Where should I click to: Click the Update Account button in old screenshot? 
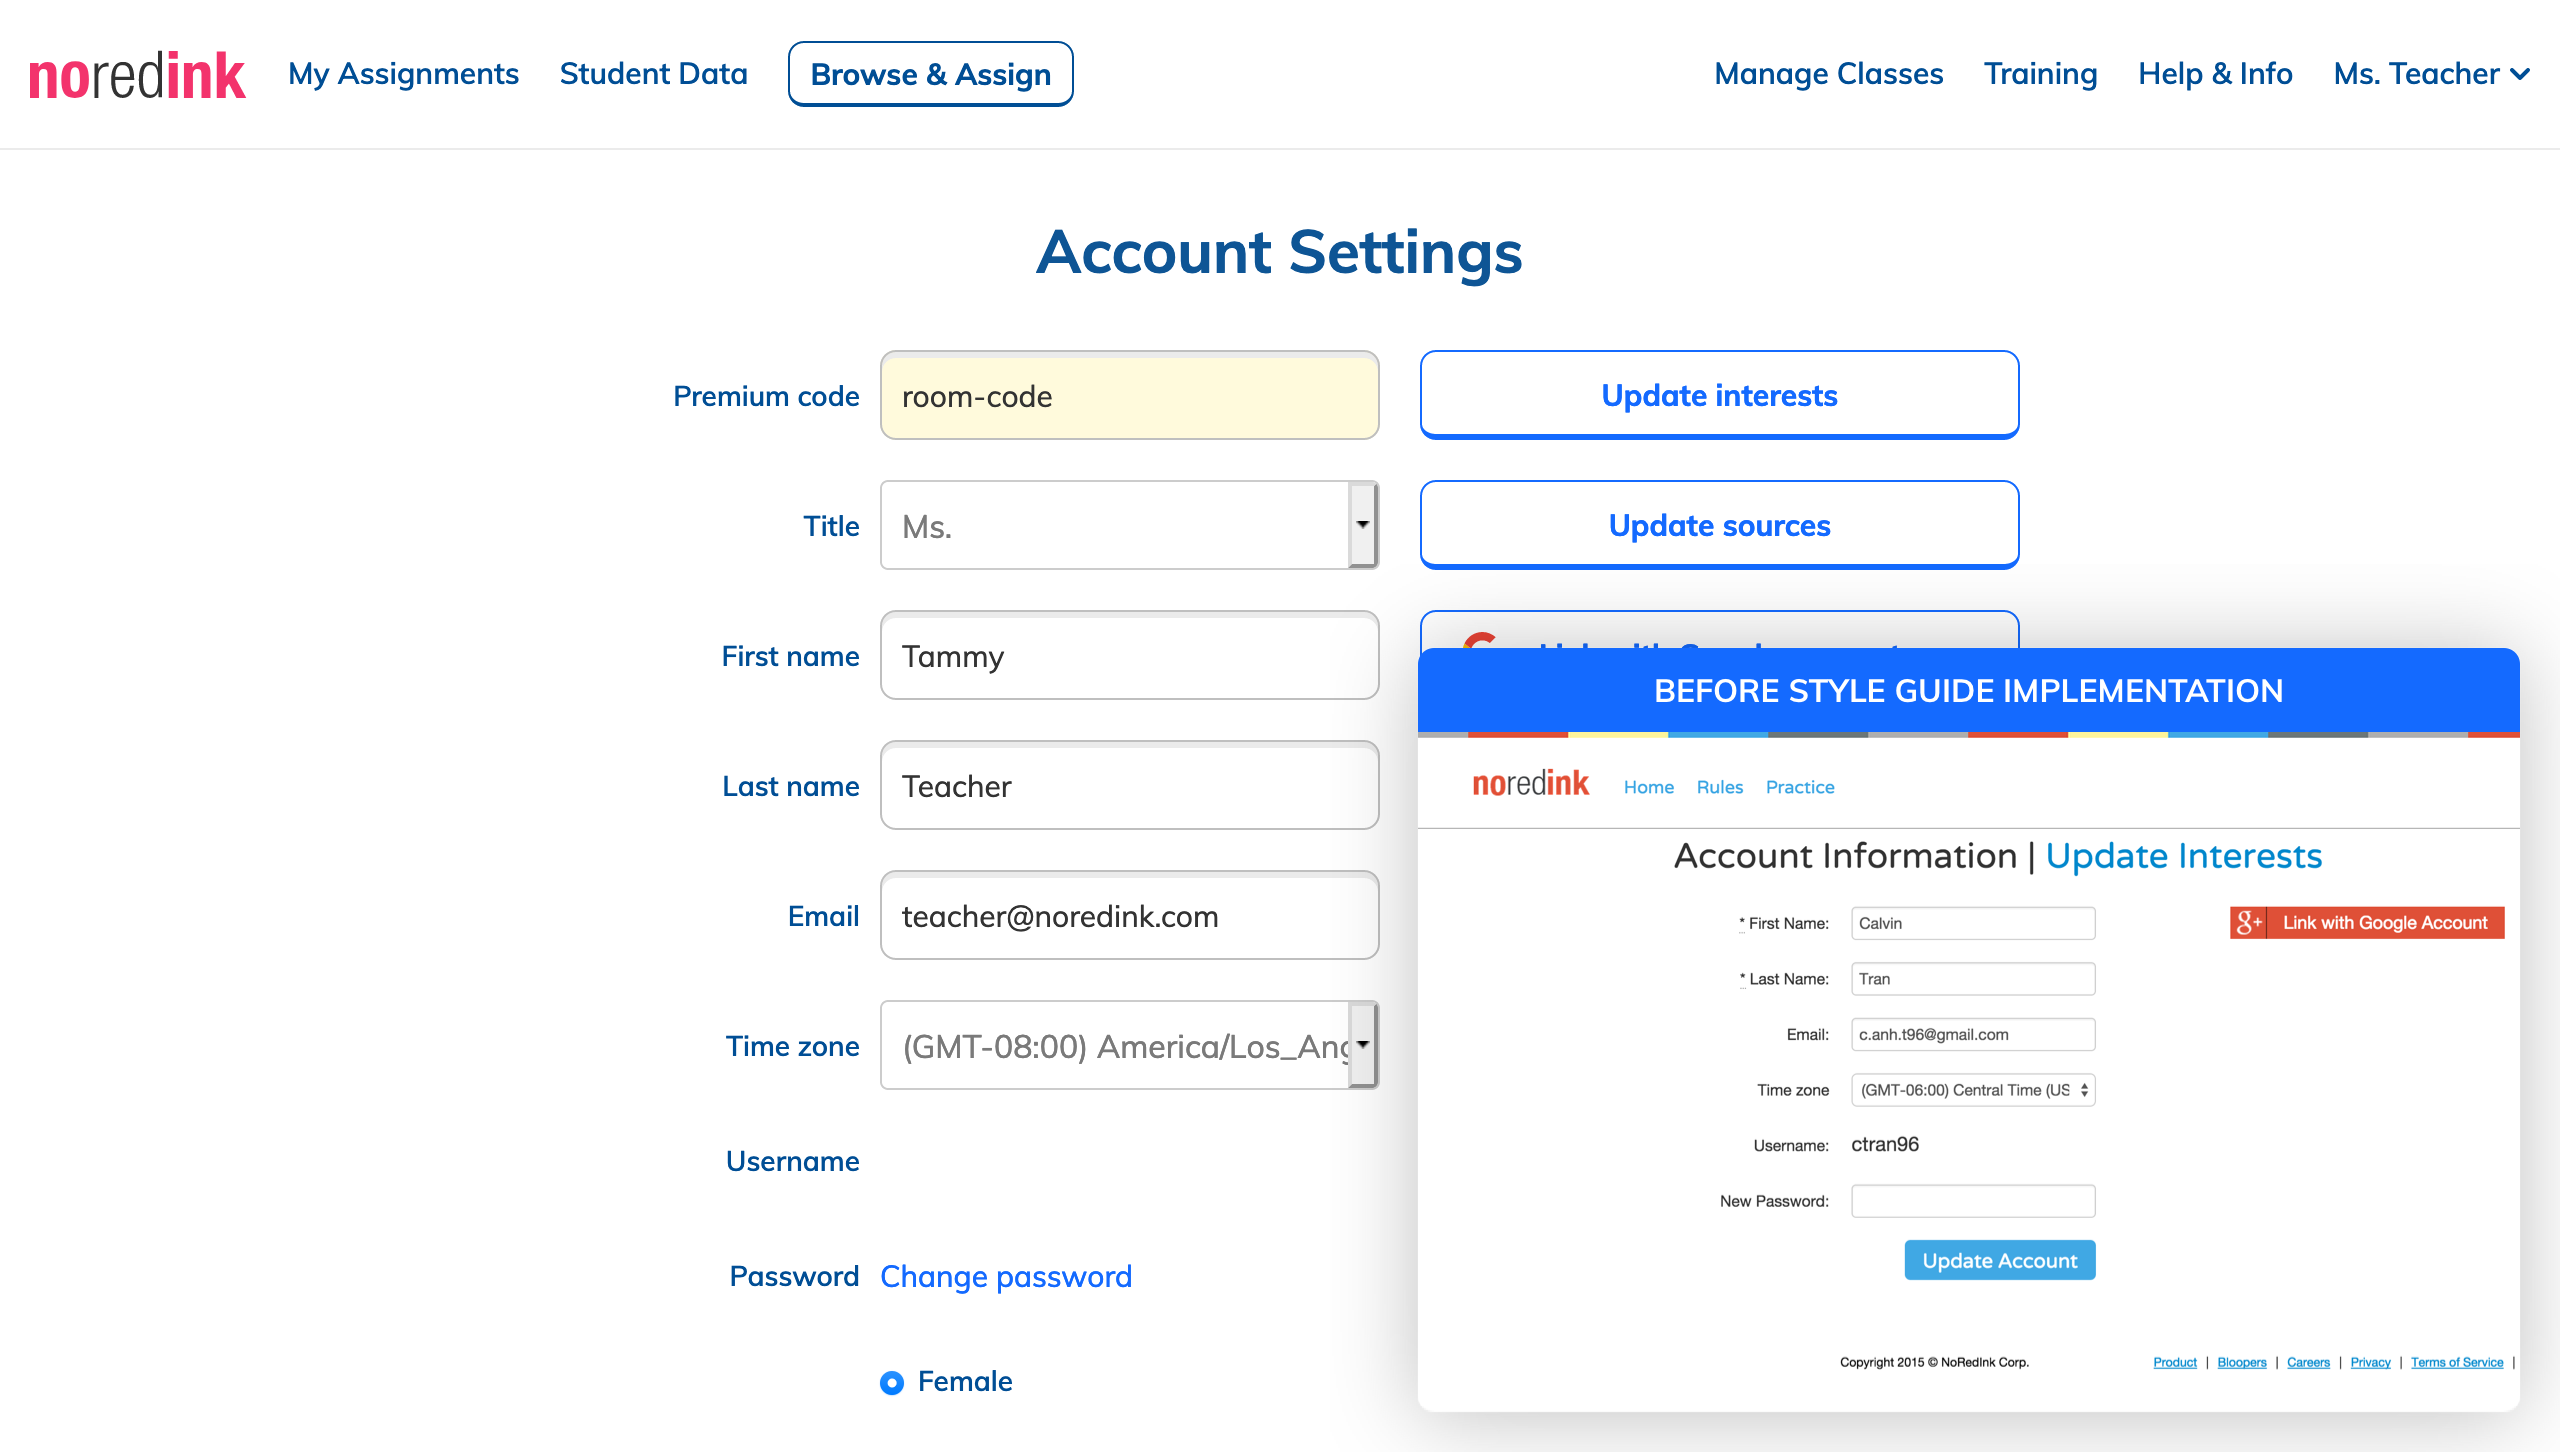click(1999, 1260)
